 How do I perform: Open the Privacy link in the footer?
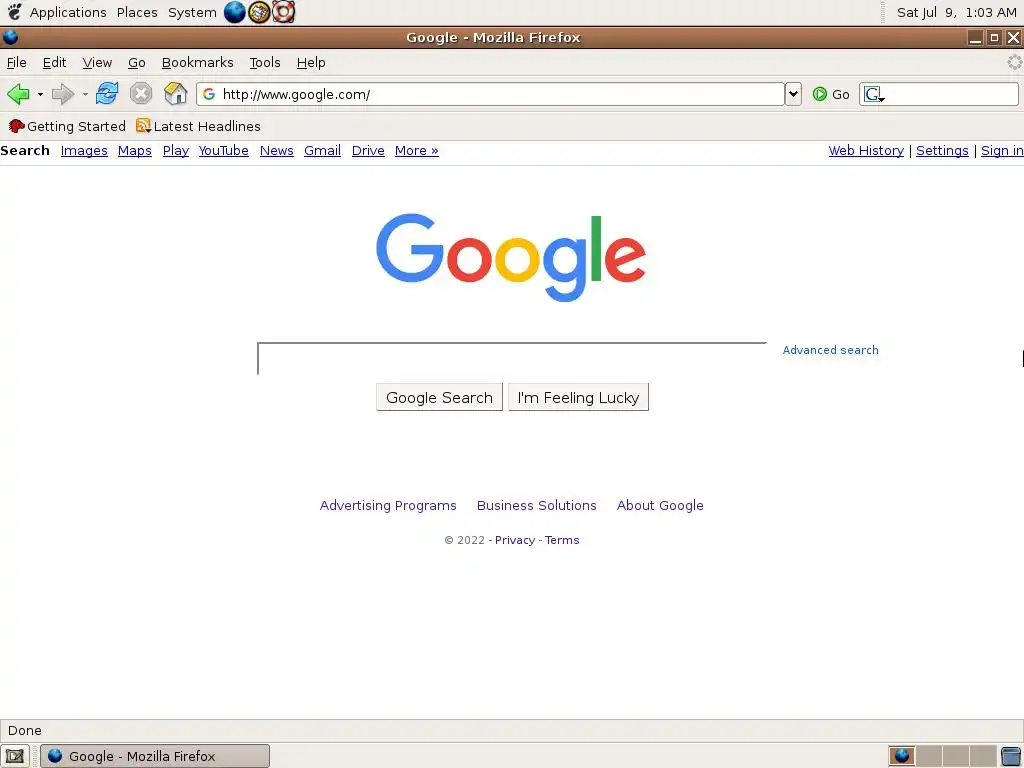click(x=515, y=540)
